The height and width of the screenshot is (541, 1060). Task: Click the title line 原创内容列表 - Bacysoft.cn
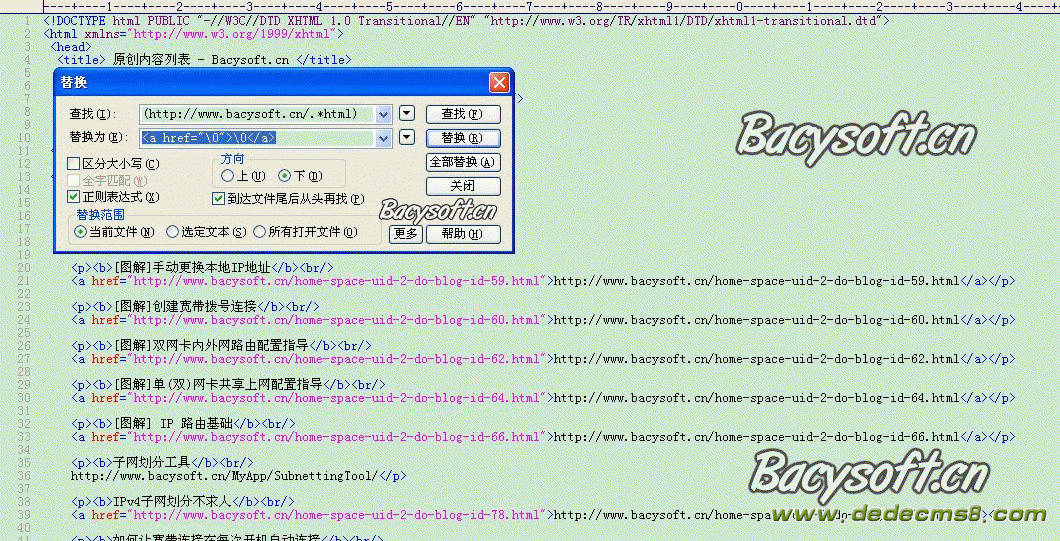click(204, 60)
